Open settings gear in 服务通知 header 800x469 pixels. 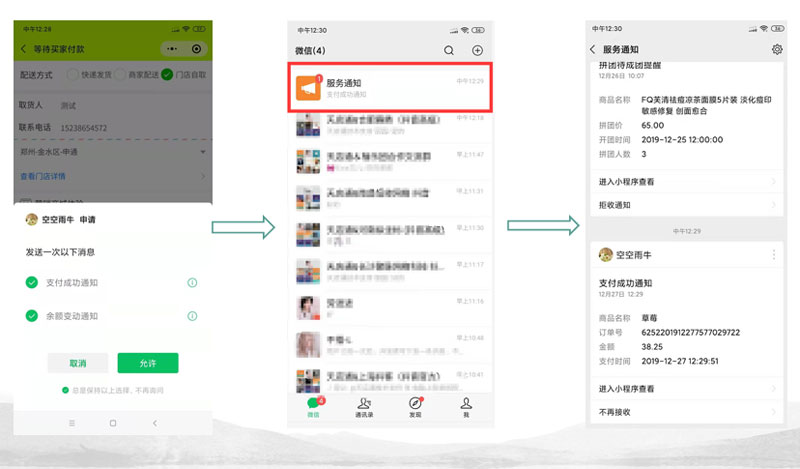(x=777, y=49)
